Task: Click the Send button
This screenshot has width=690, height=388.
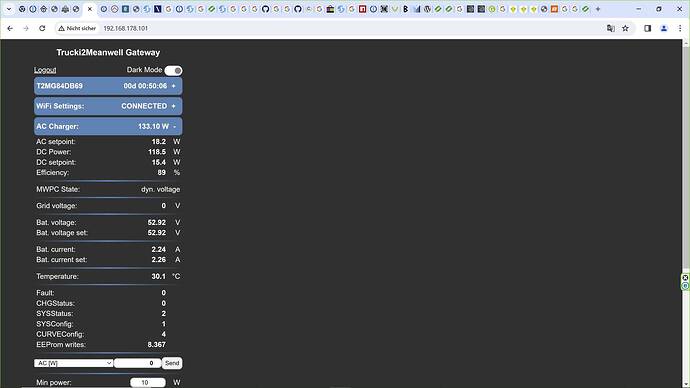Action: (172, 363)
